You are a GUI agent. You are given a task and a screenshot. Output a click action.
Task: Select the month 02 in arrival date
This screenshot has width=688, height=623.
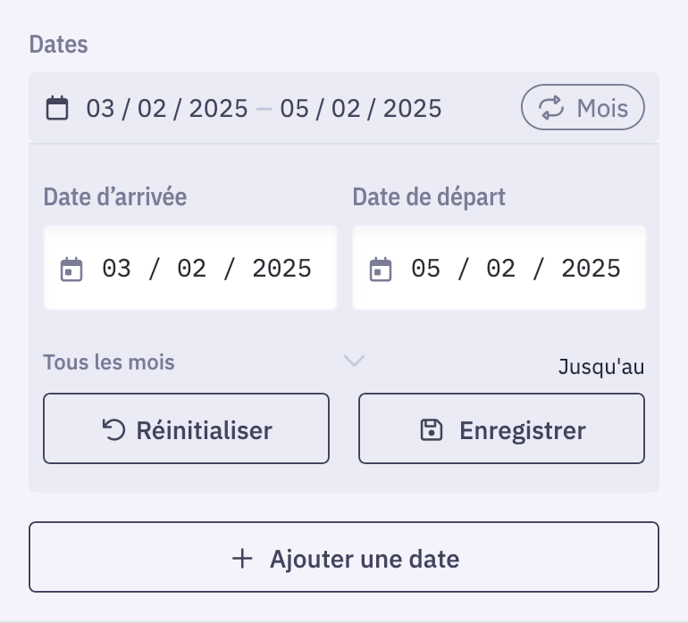point(191,269)
